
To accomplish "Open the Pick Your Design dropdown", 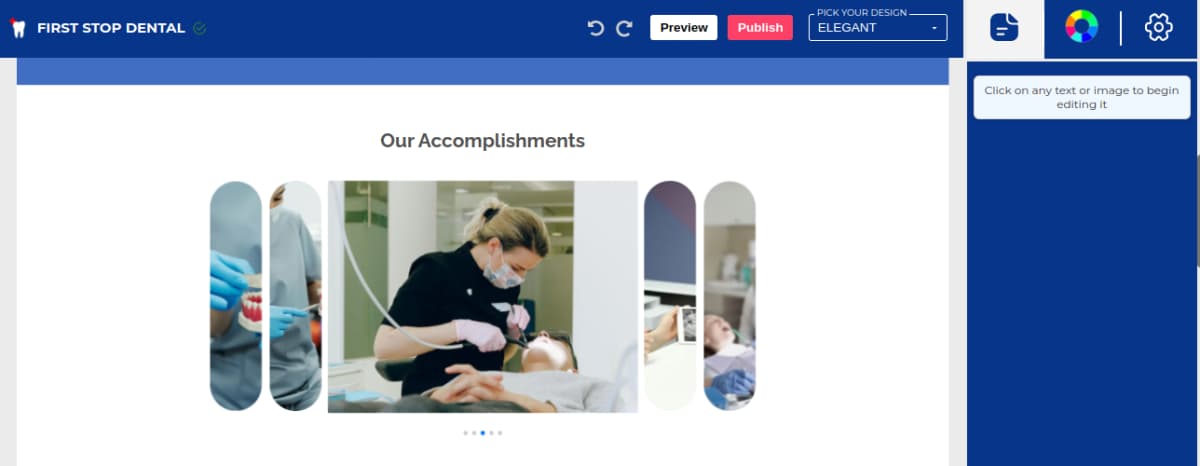I will pos(877,27).
